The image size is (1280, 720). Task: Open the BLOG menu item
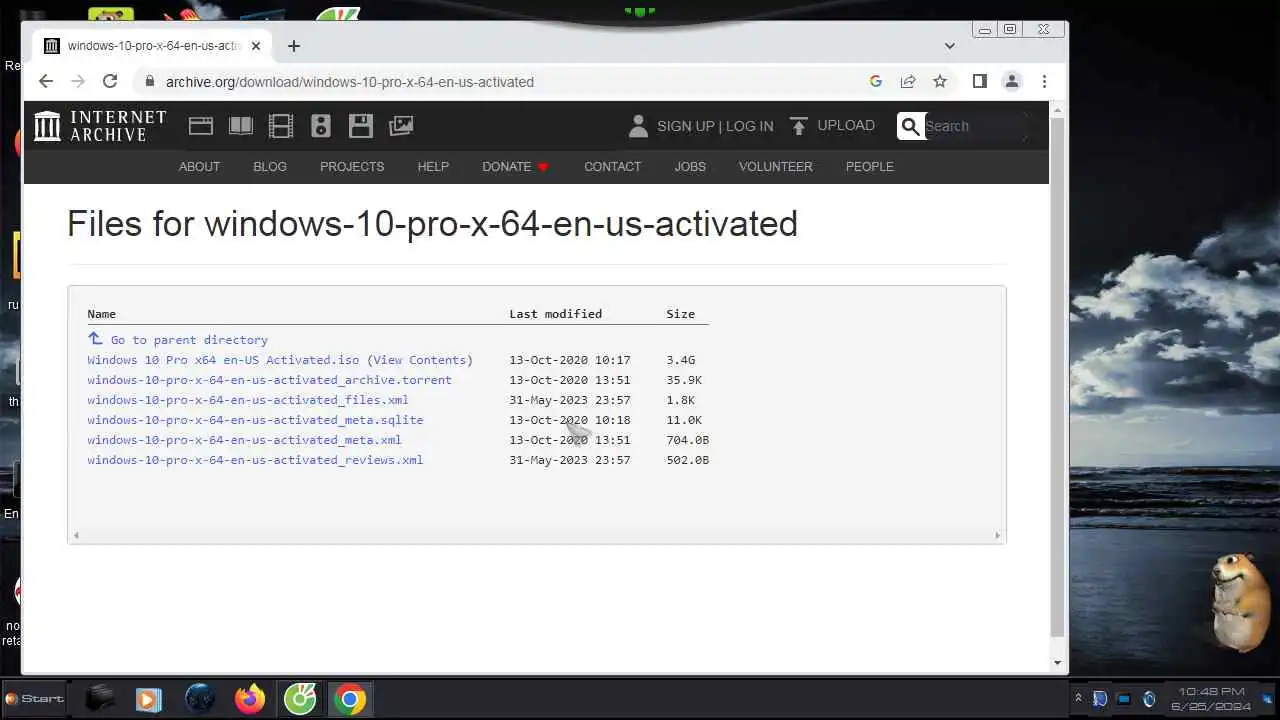(270, 167)
